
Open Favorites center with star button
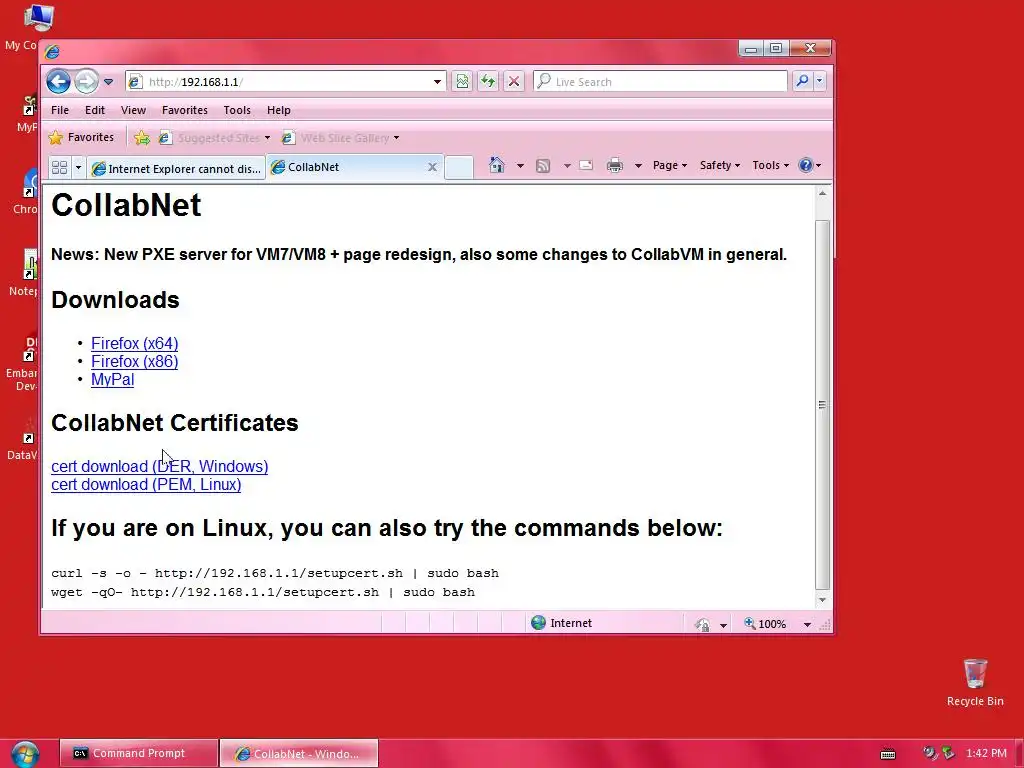click(82, 137)
